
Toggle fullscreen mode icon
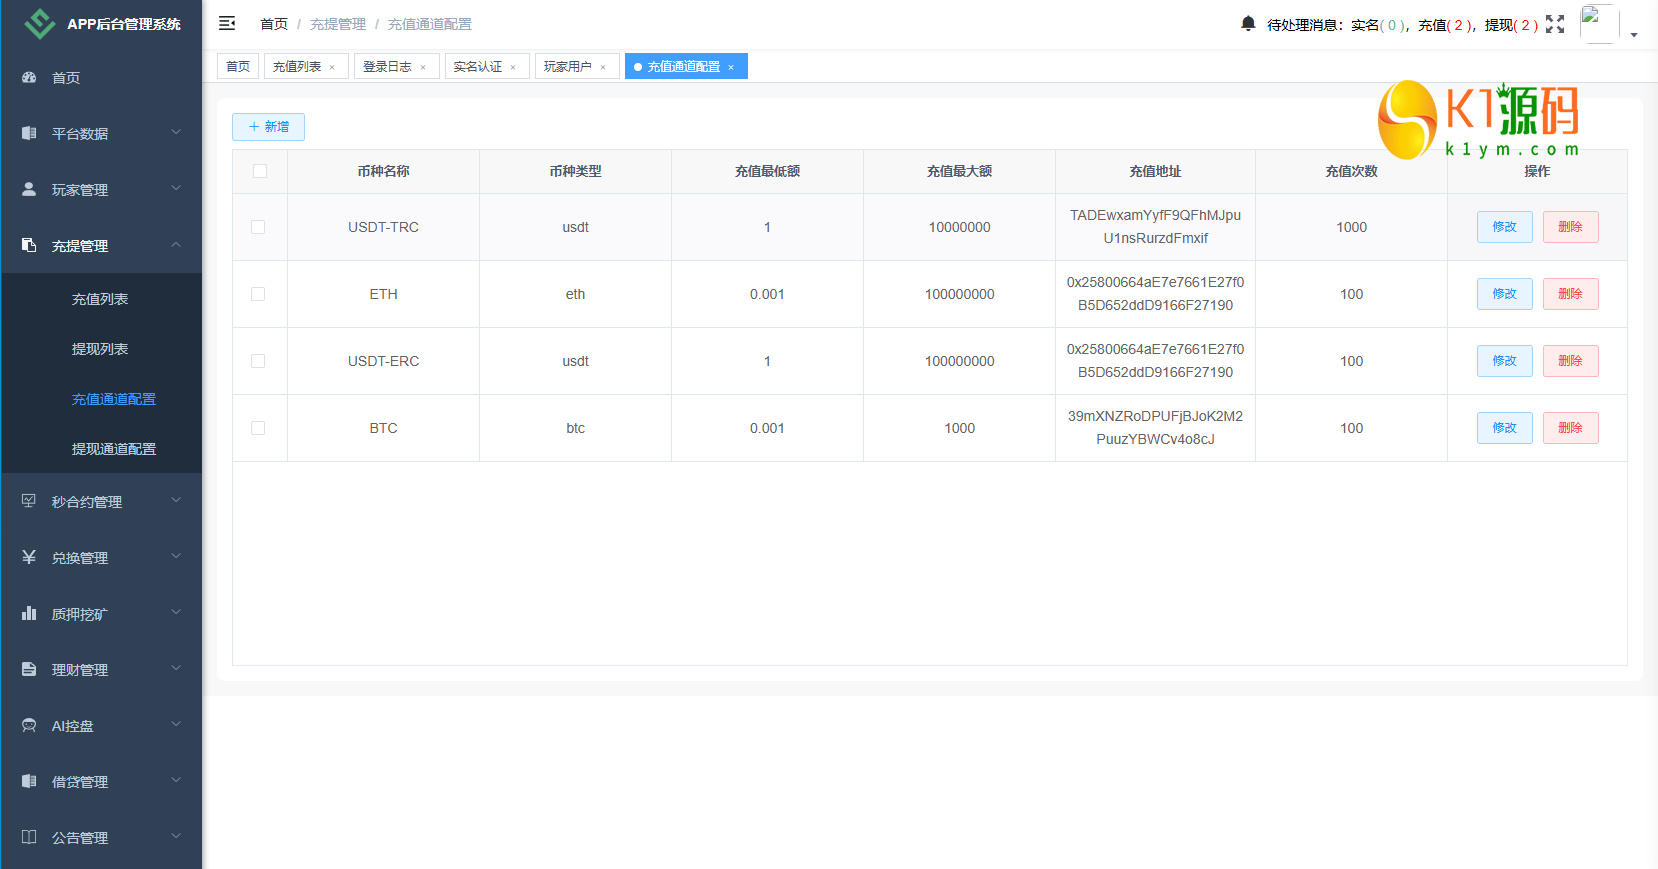click(x=1555, y=24)
